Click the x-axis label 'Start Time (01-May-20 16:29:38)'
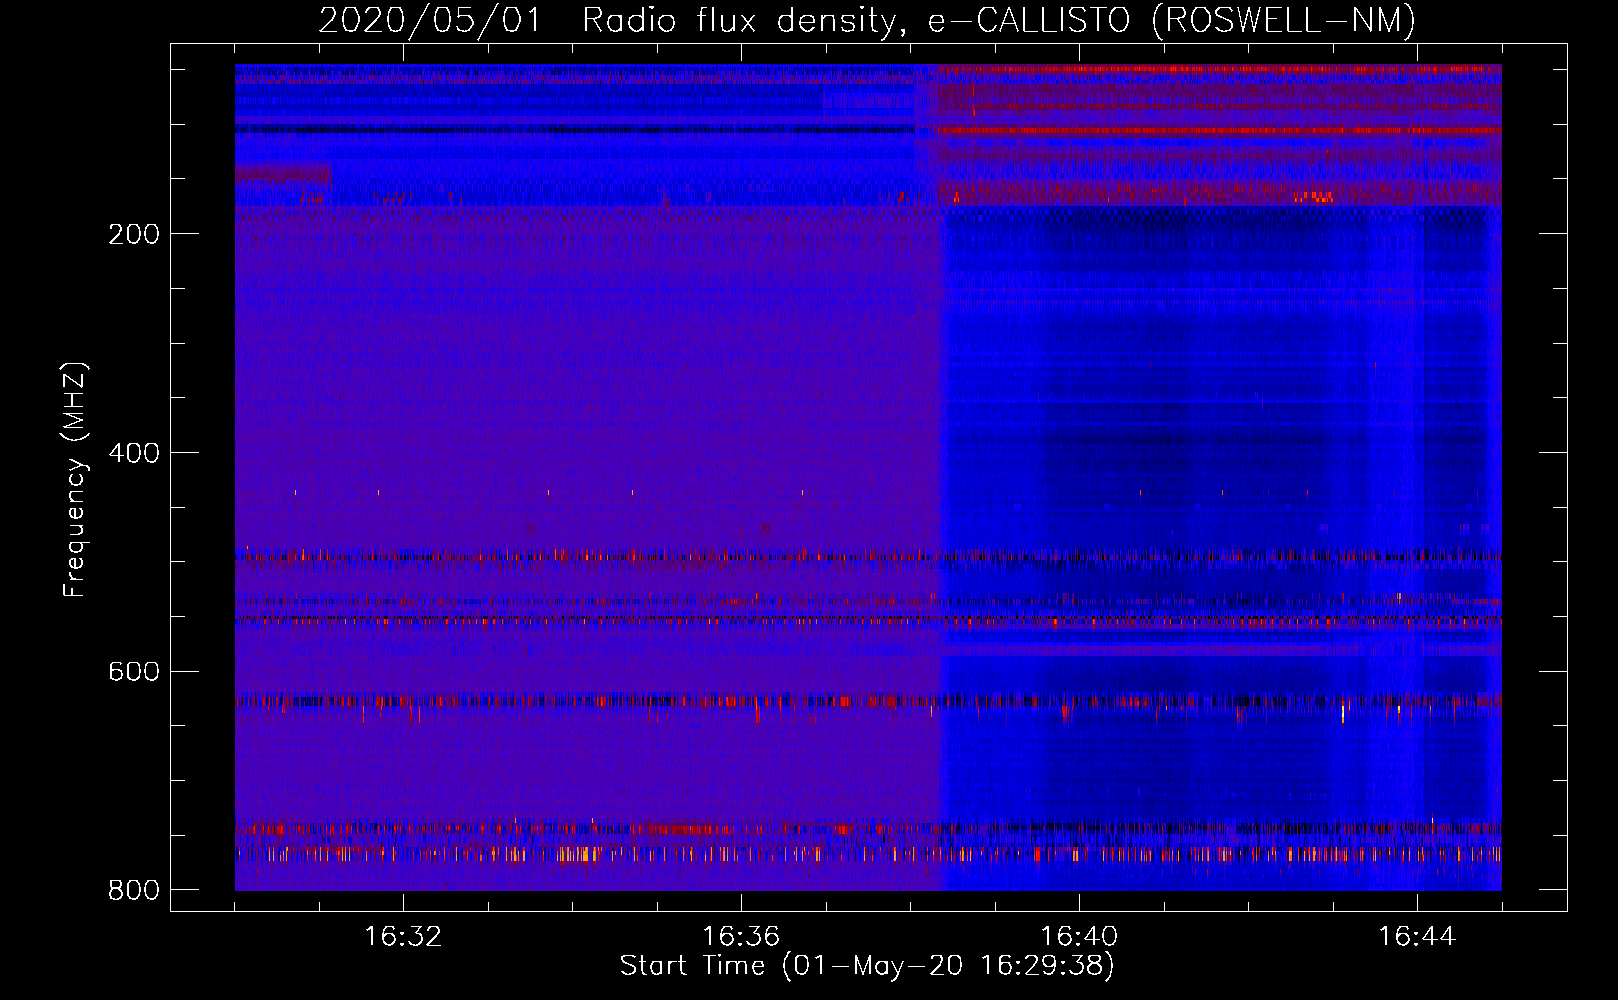 pos(867,966)
